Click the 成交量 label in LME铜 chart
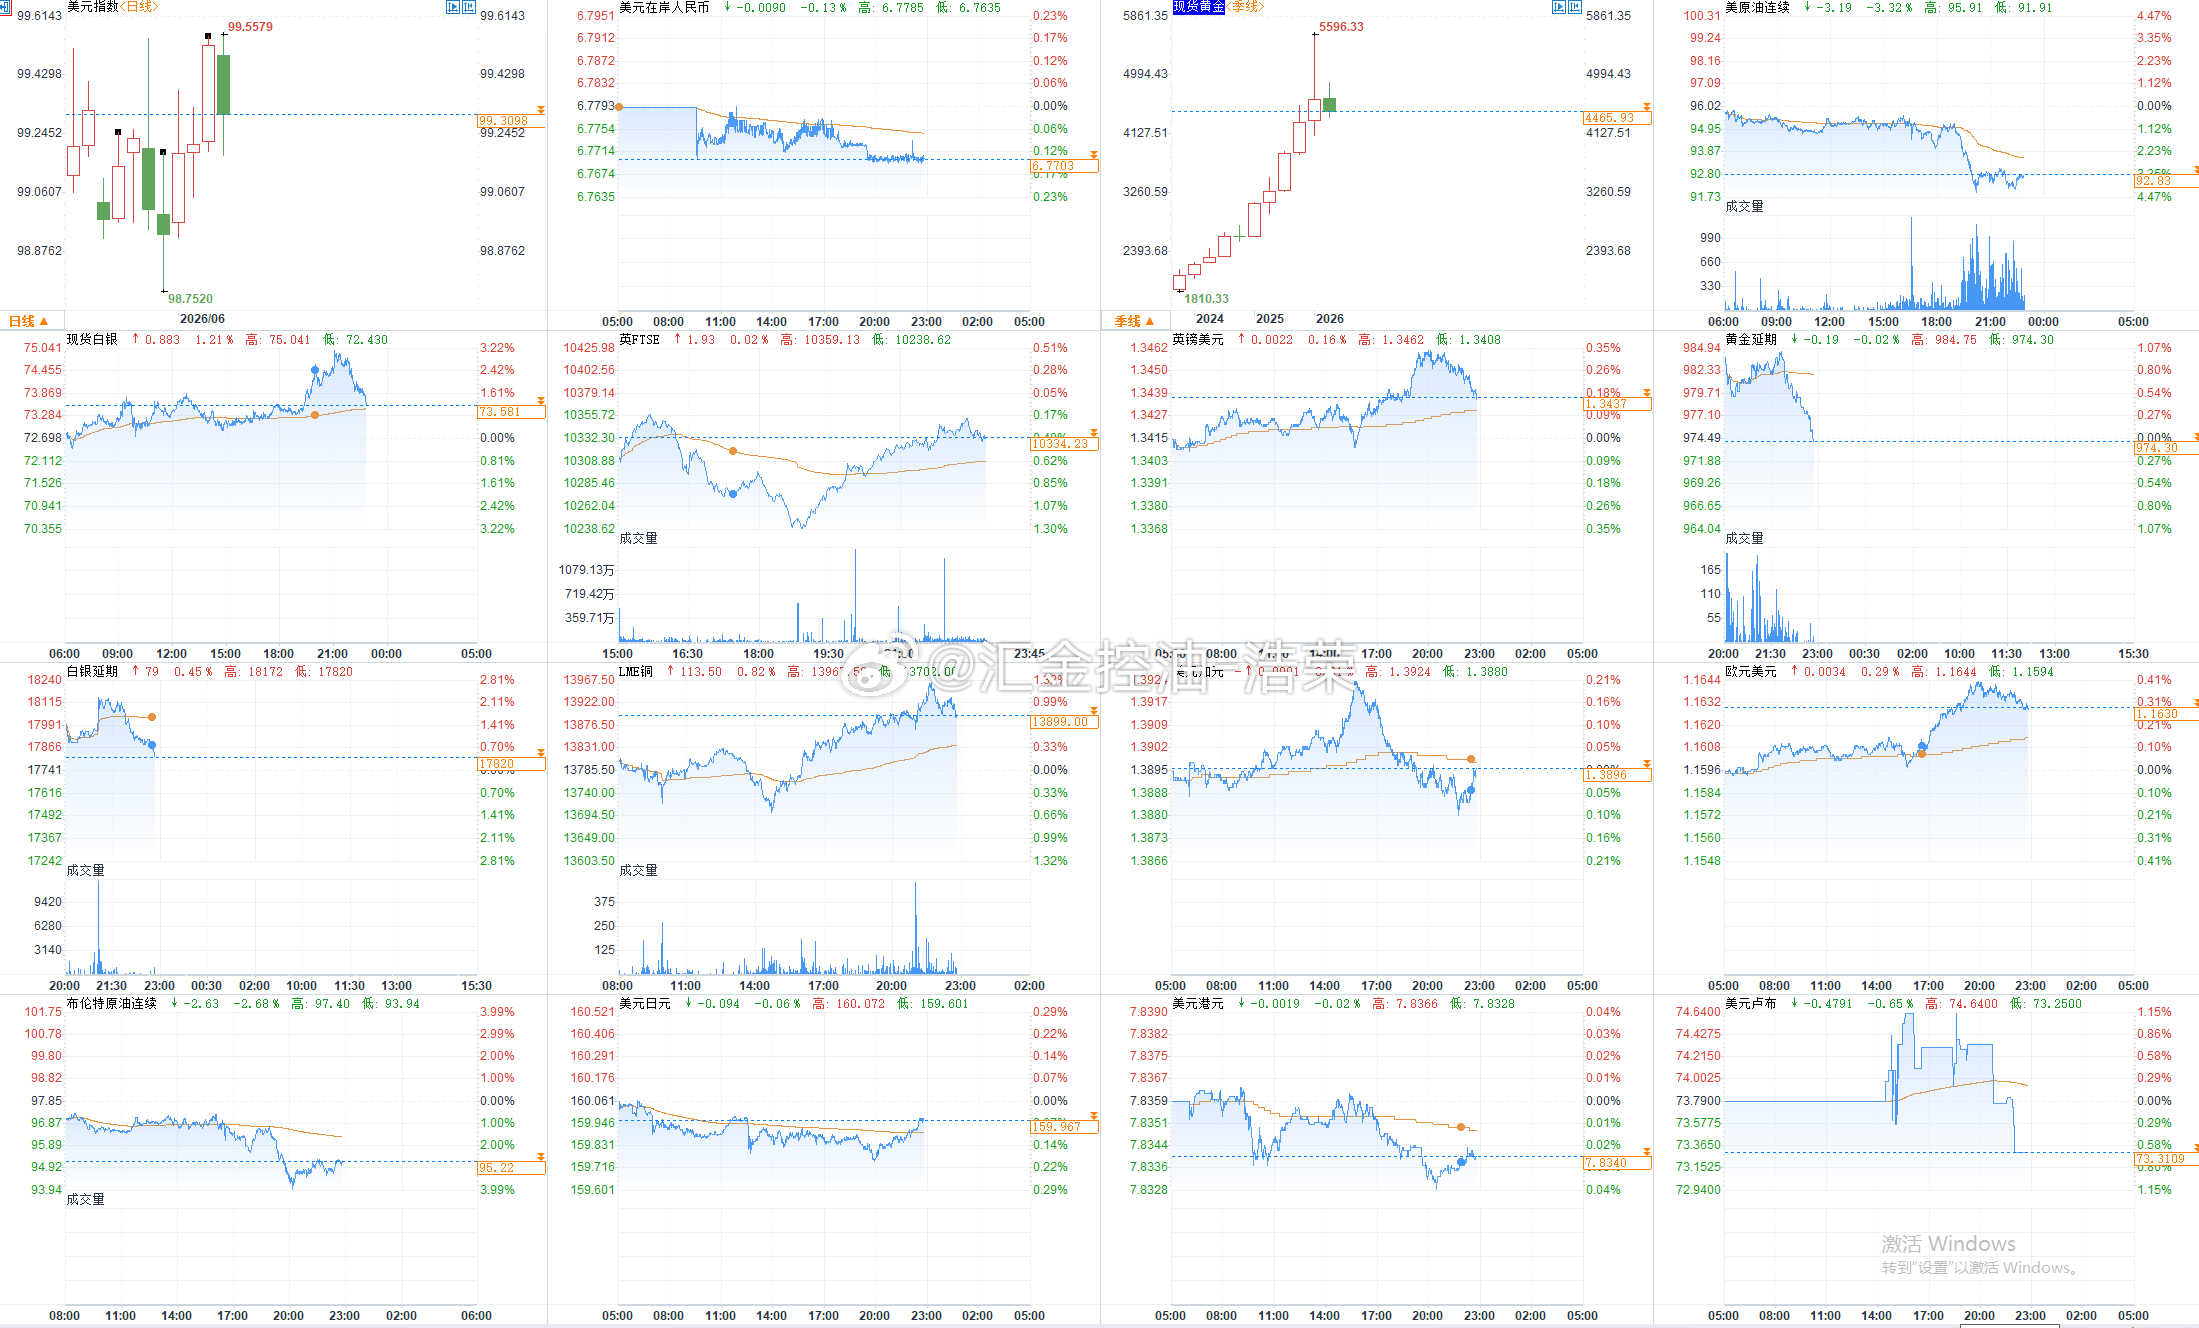 click(638, 871)
